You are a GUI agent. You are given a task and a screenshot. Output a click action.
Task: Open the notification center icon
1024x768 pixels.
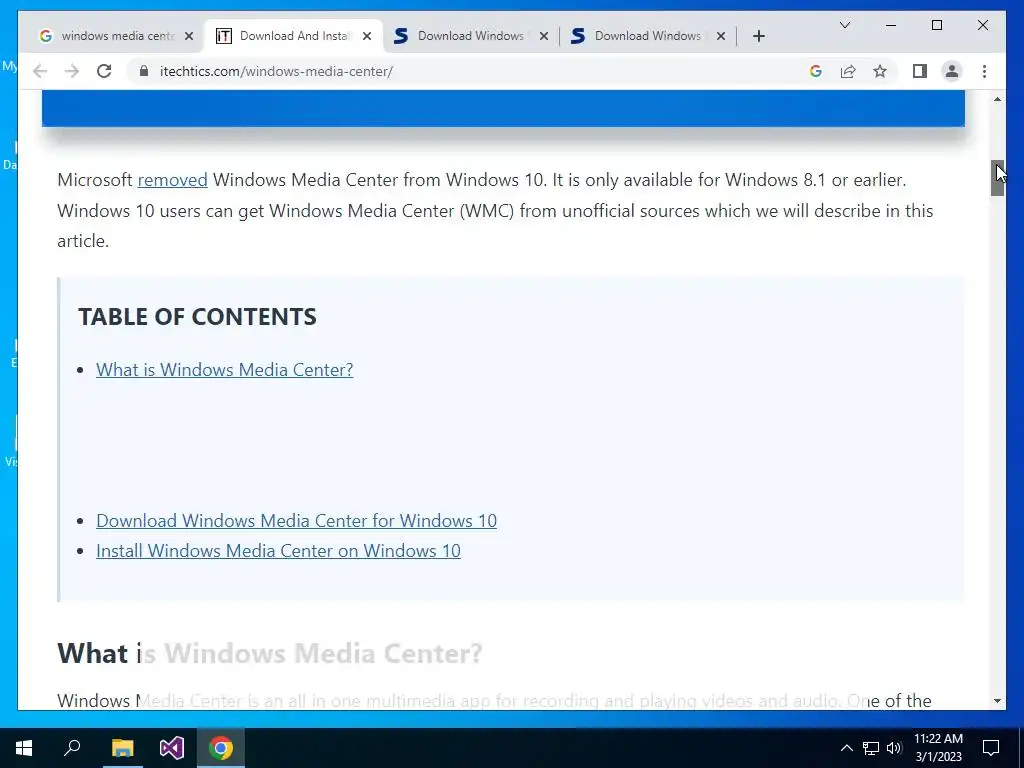click(991, 748)
